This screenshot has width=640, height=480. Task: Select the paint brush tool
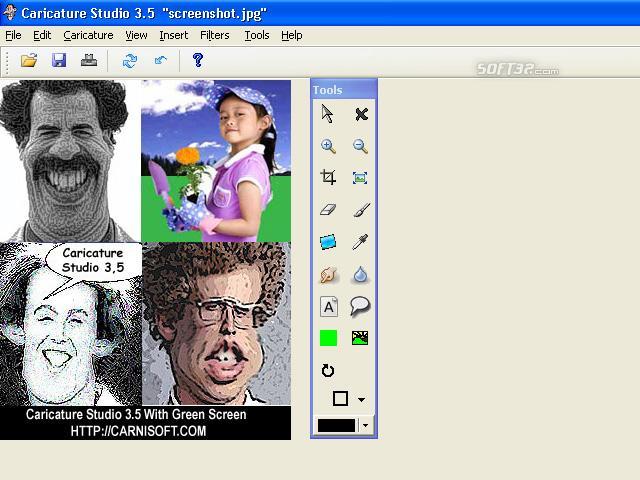[x=361, y=210]
